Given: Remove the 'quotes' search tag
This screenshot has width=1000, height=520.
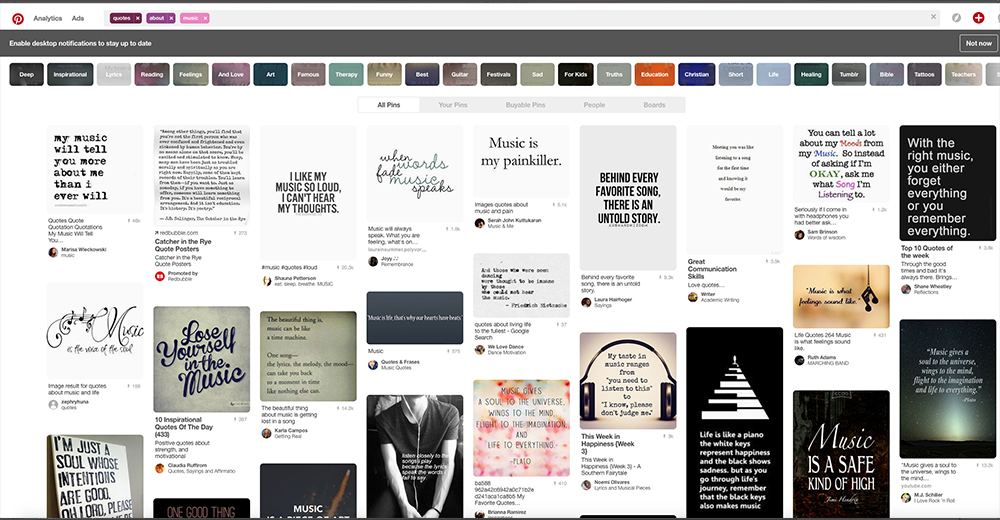Looking at the screenshot, I should coord(135,18).
